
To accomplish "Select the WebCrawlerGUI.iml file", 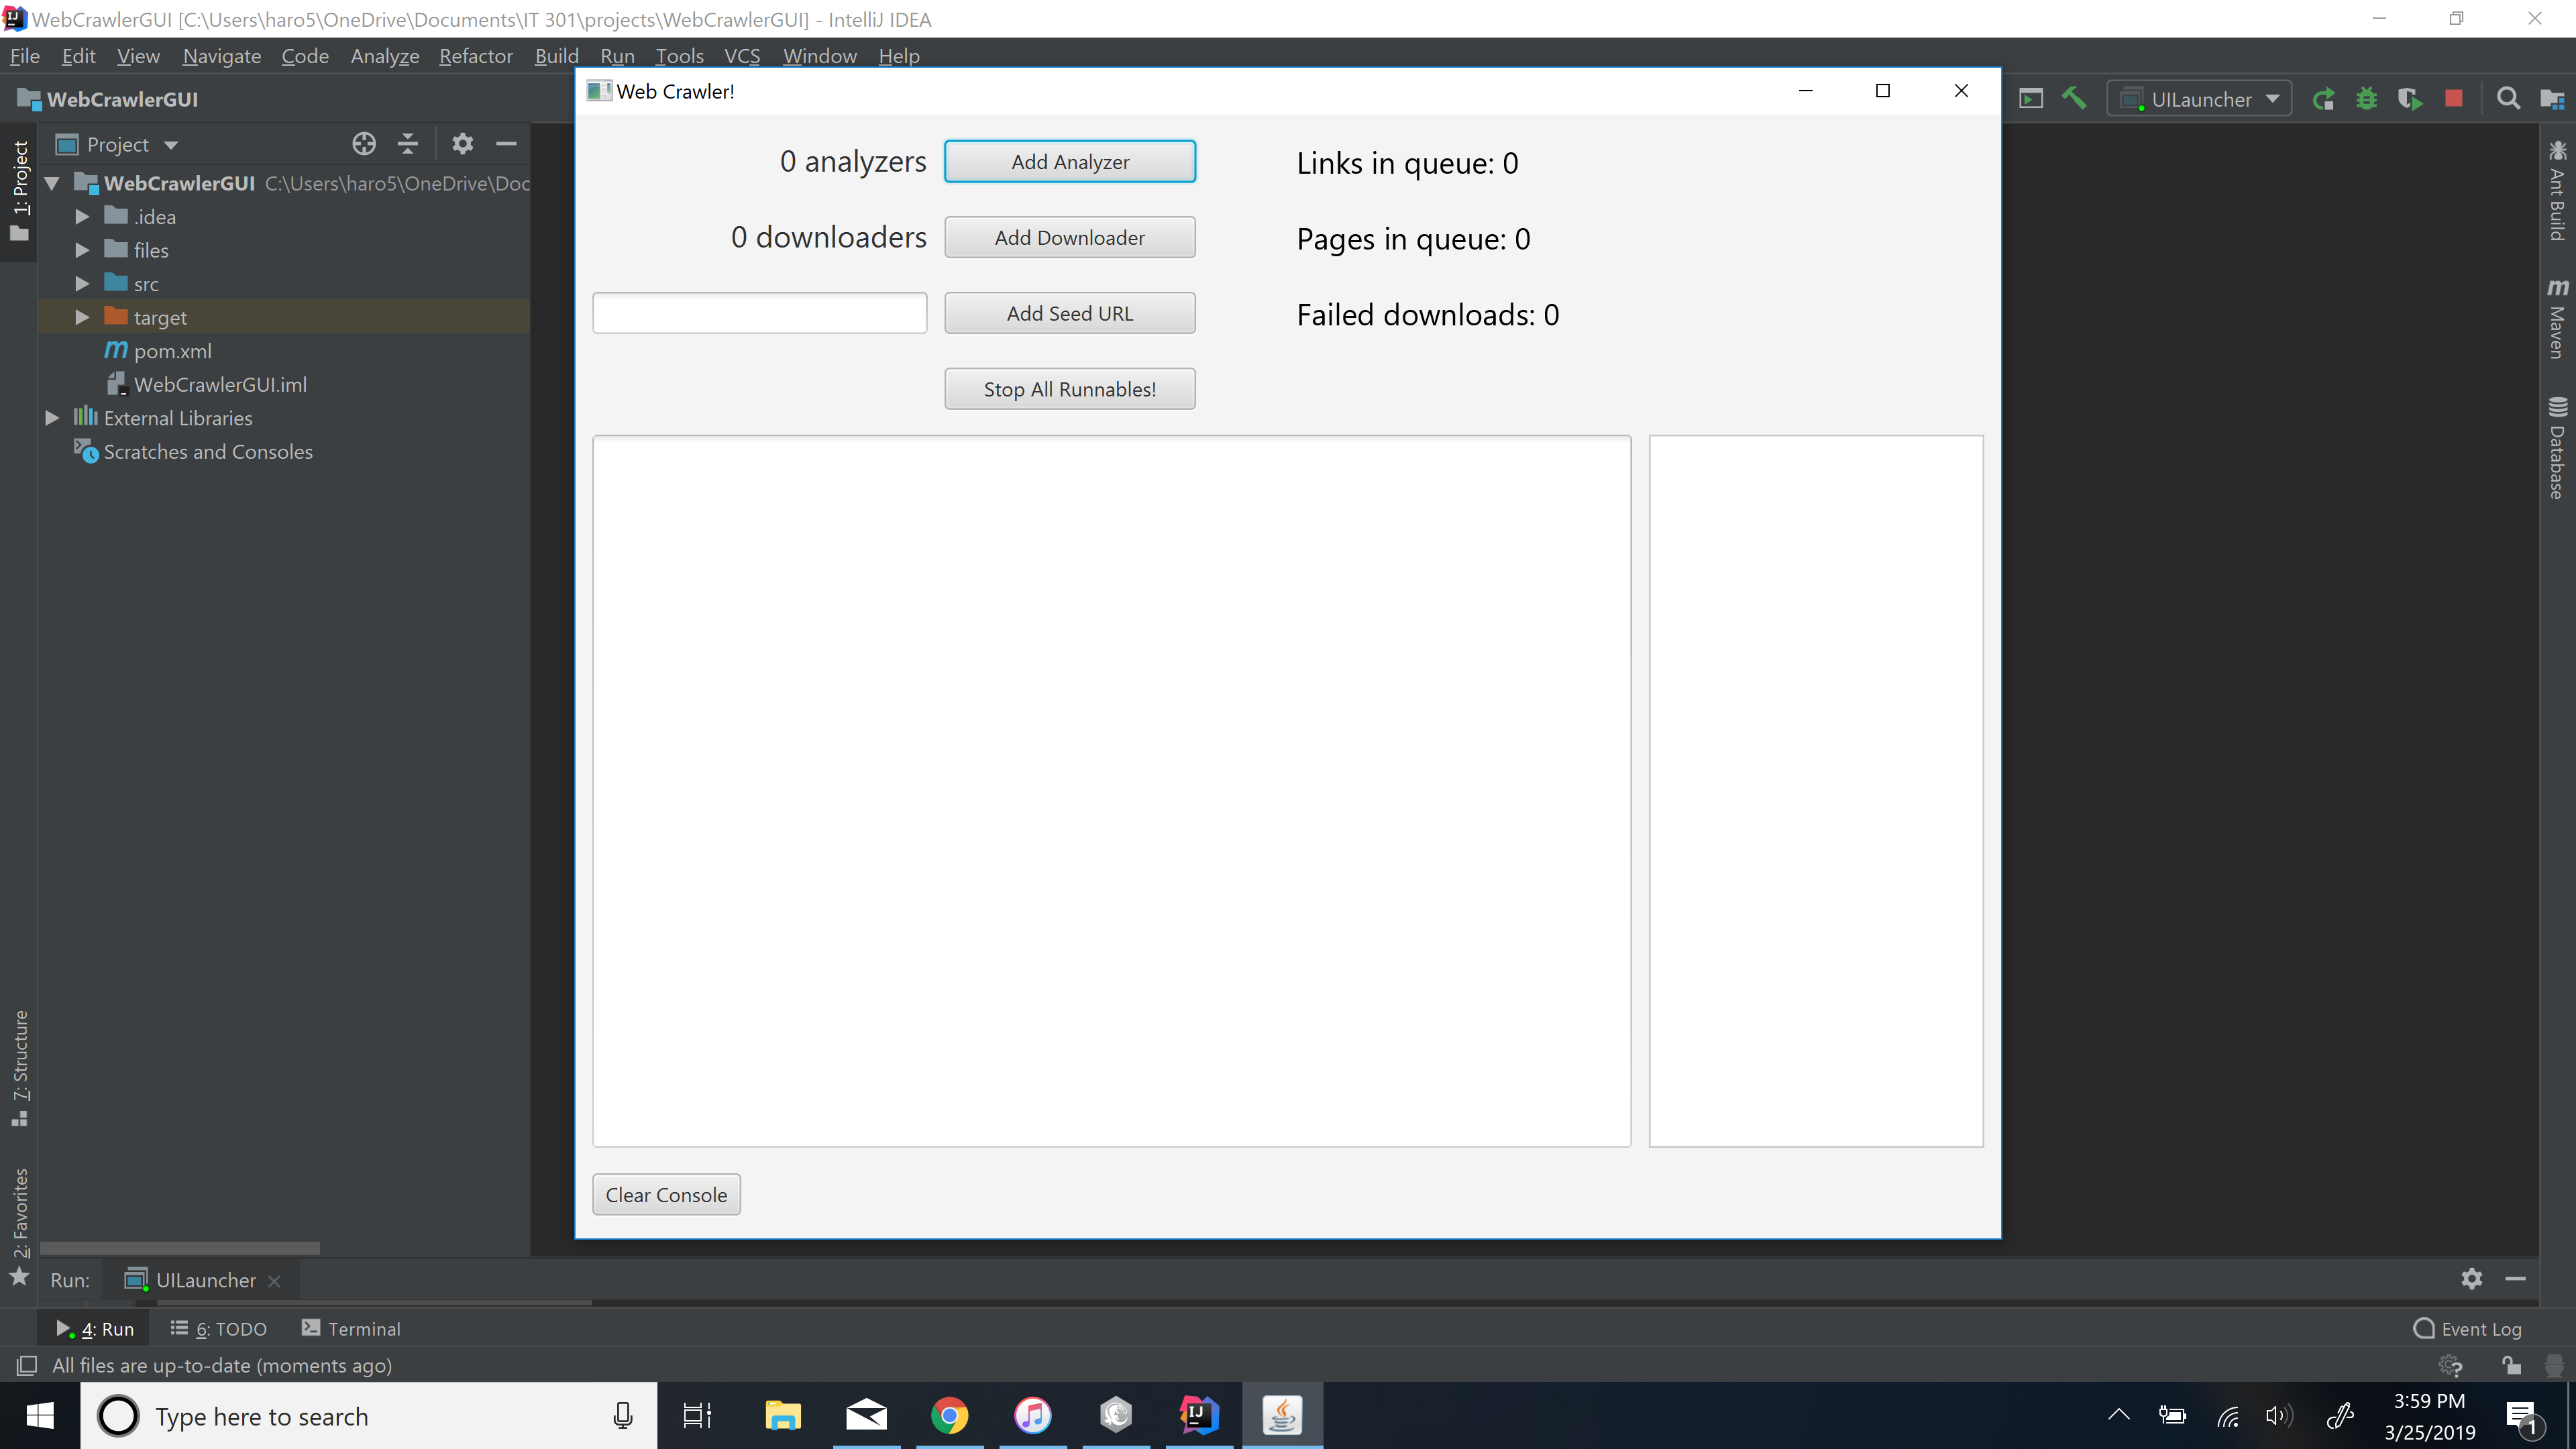I will point(219,384).
